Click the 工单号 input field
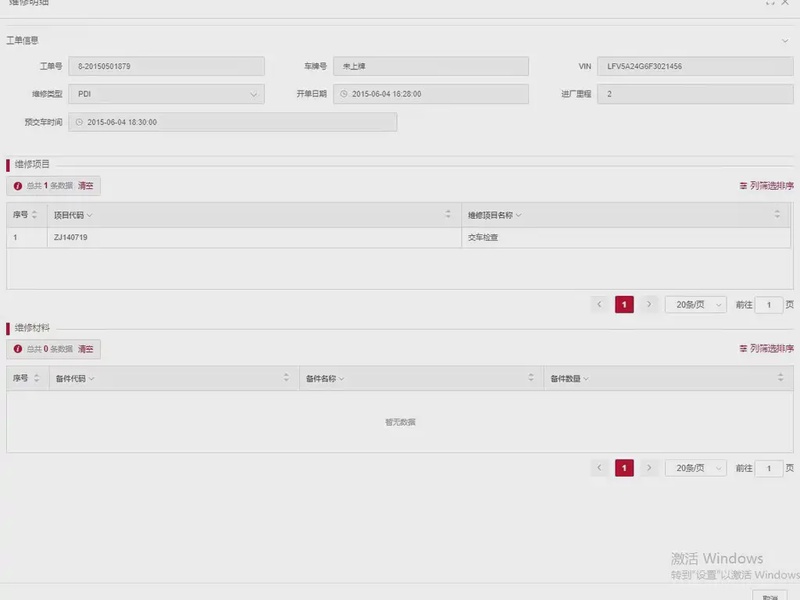800x600 pixels. 166,66
